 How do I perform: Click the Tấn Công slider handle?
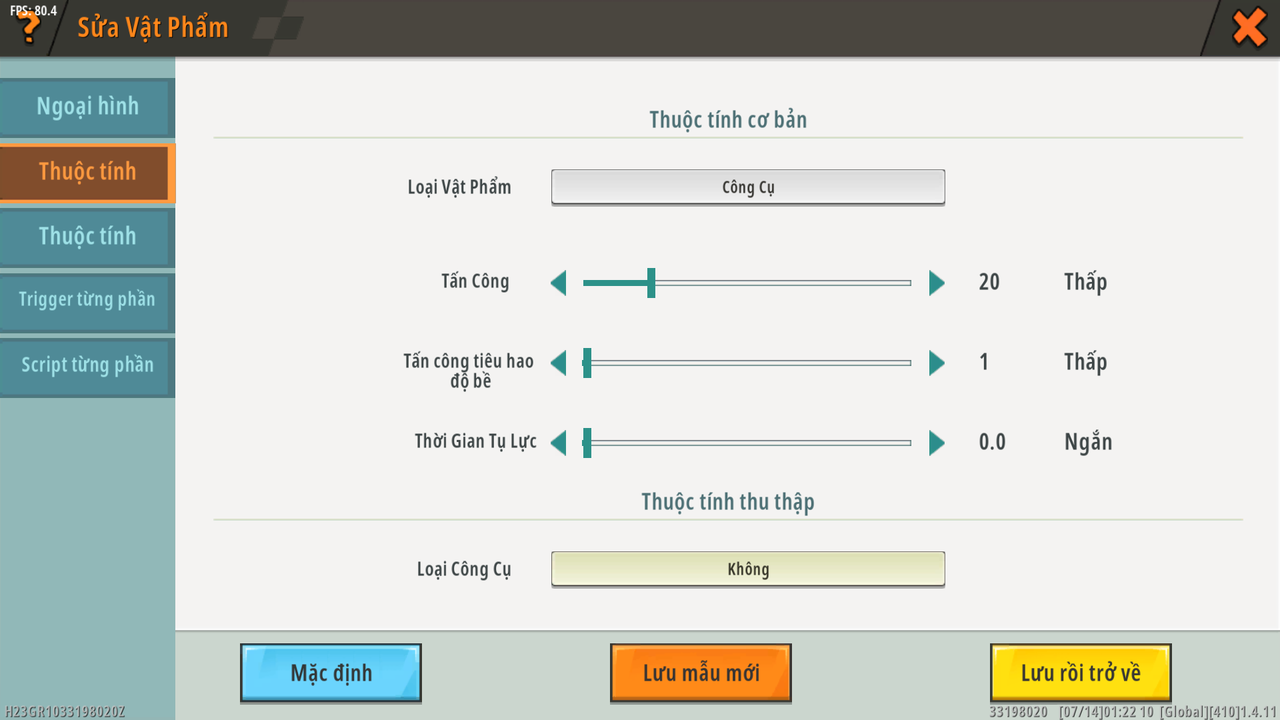point(651,283)
